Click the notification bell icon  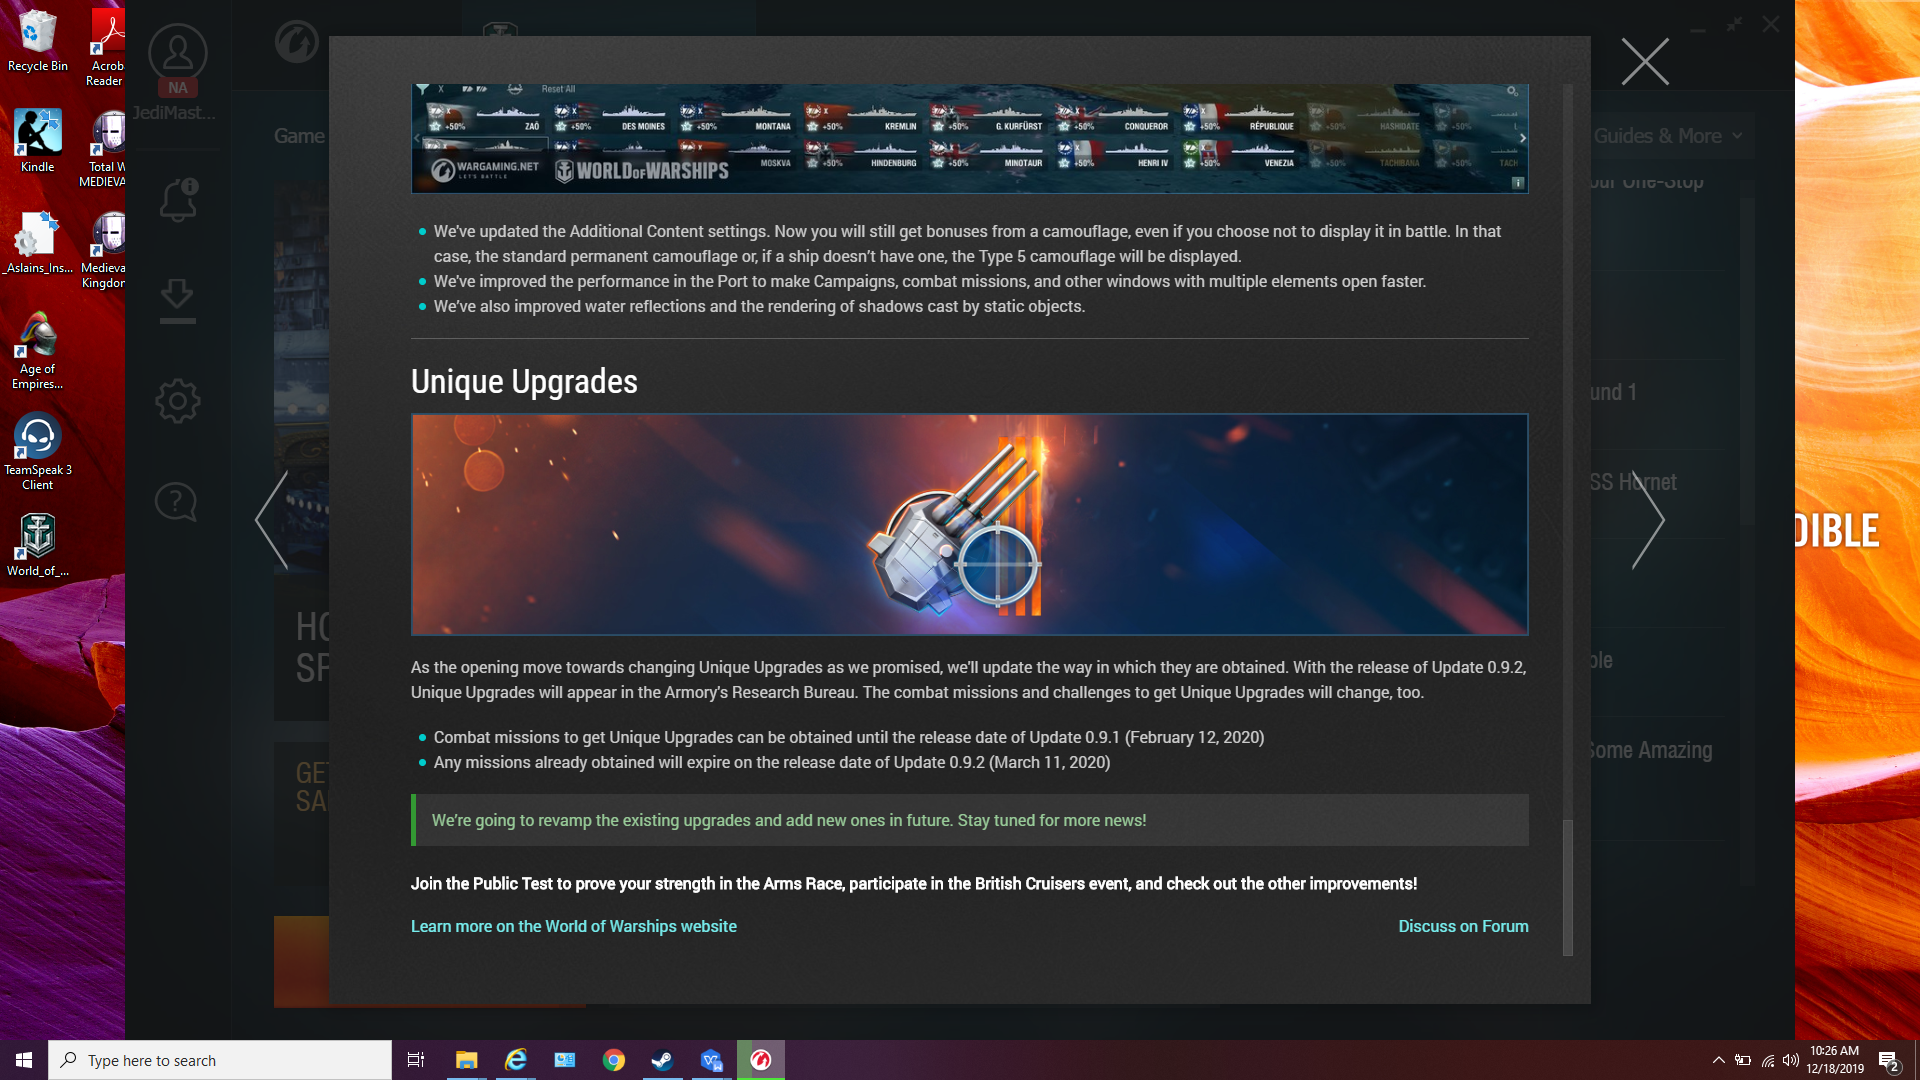(x=177, y=202)
